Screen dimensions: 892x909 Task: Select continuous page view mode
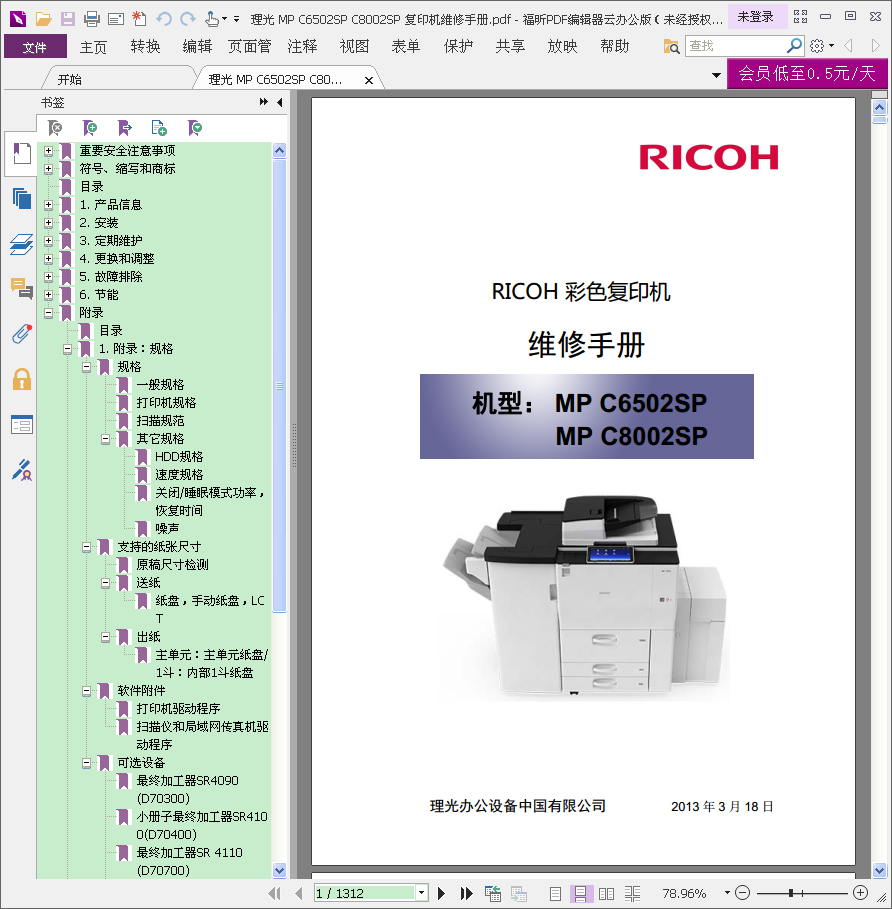click(580, 893)
